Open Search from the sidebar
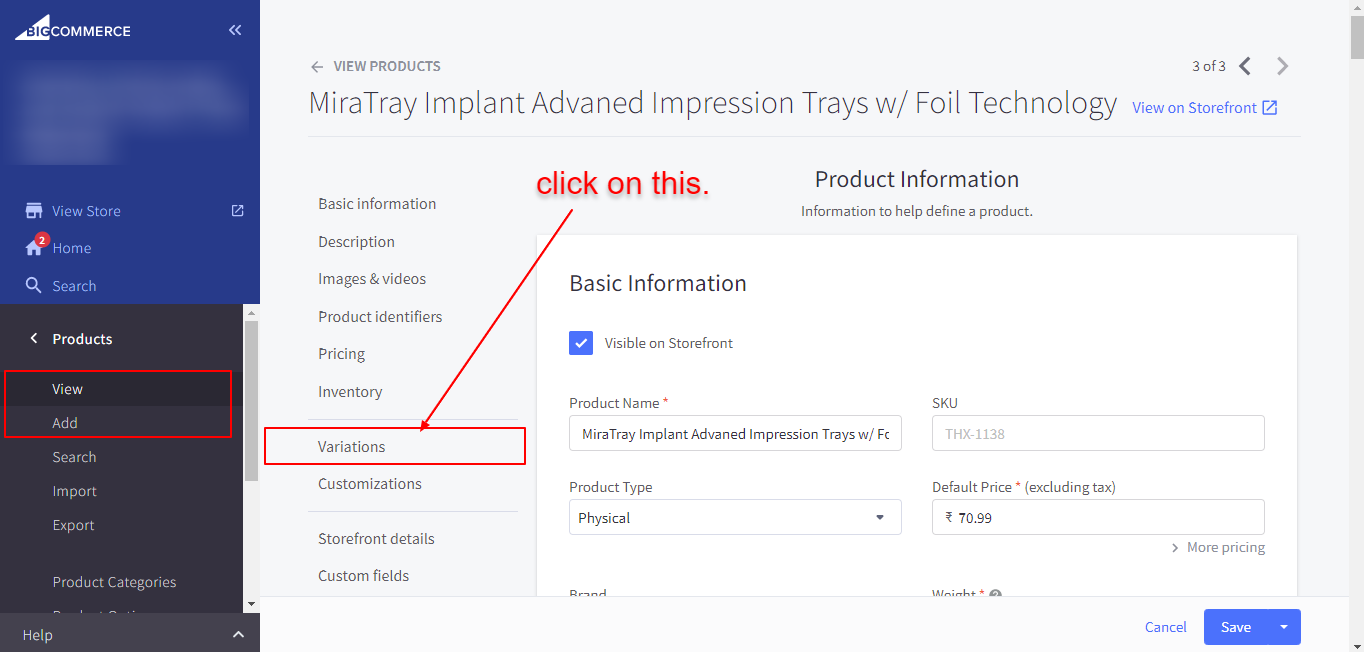Image resolution: width=1364 pixels, height=652 pixels. tap(72, 285)
